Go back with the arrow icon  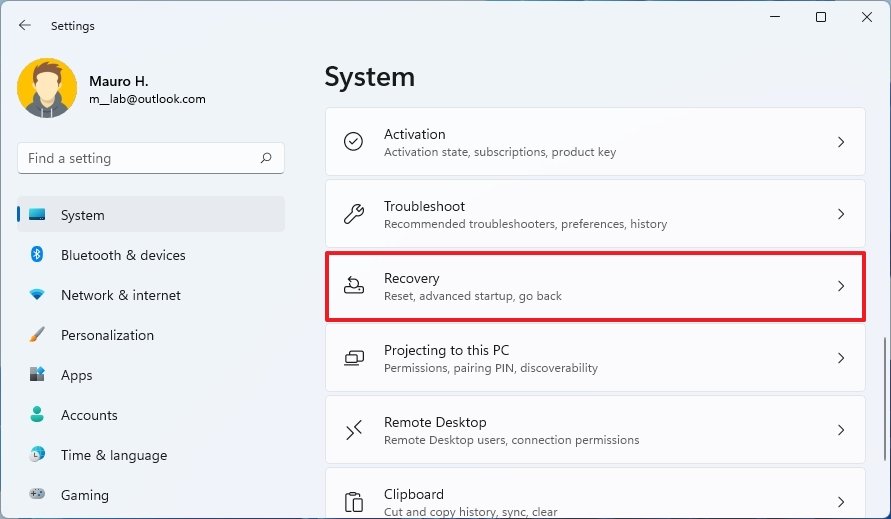point(24,25)
